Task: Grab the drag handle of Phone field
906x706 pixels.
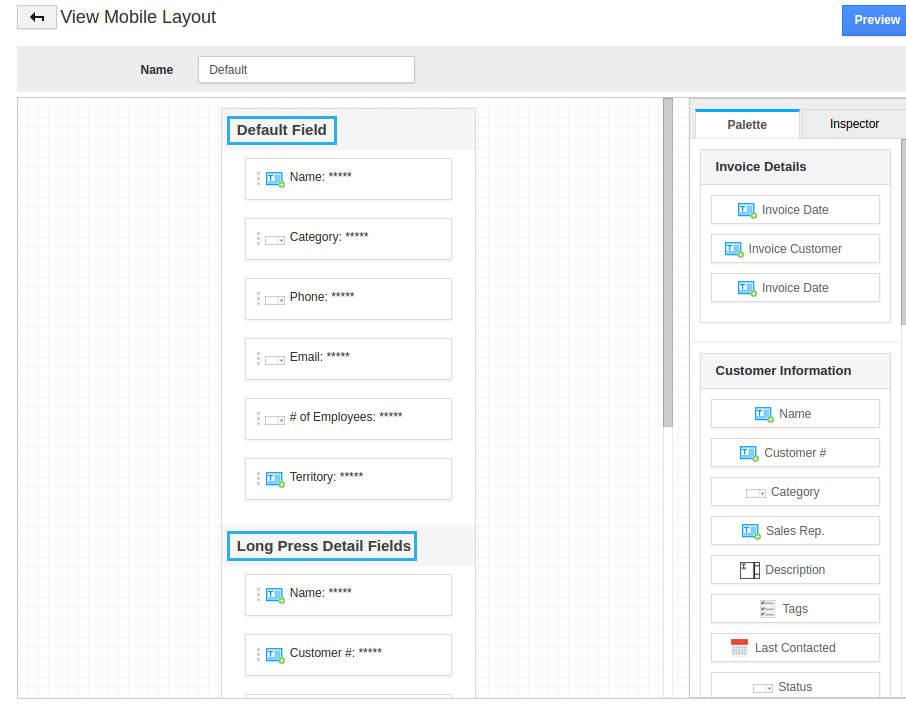Action: (x=258, y=298)
